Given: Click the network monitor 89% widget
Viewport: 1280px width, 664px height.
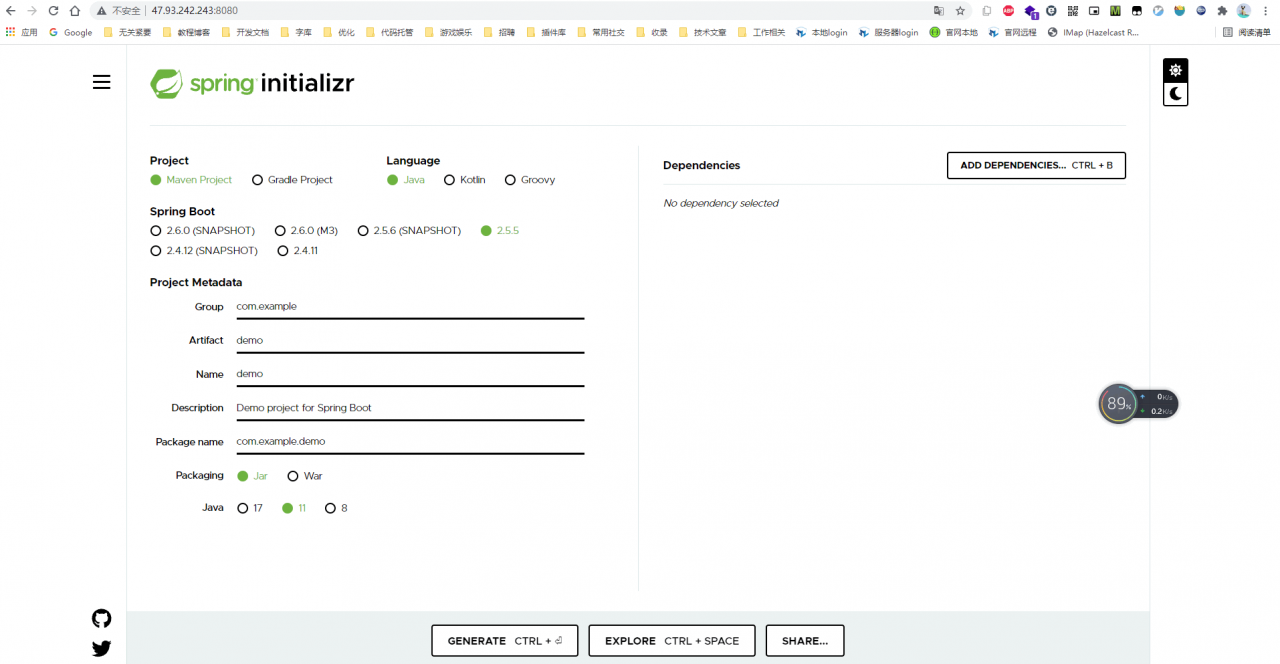Looking at the screenshot, I should coord(1138,404).
